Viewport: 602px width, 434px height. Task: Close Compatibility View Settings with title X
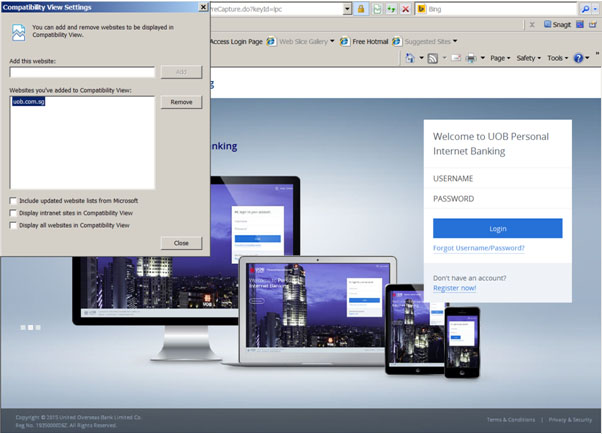tap(203, 7)
